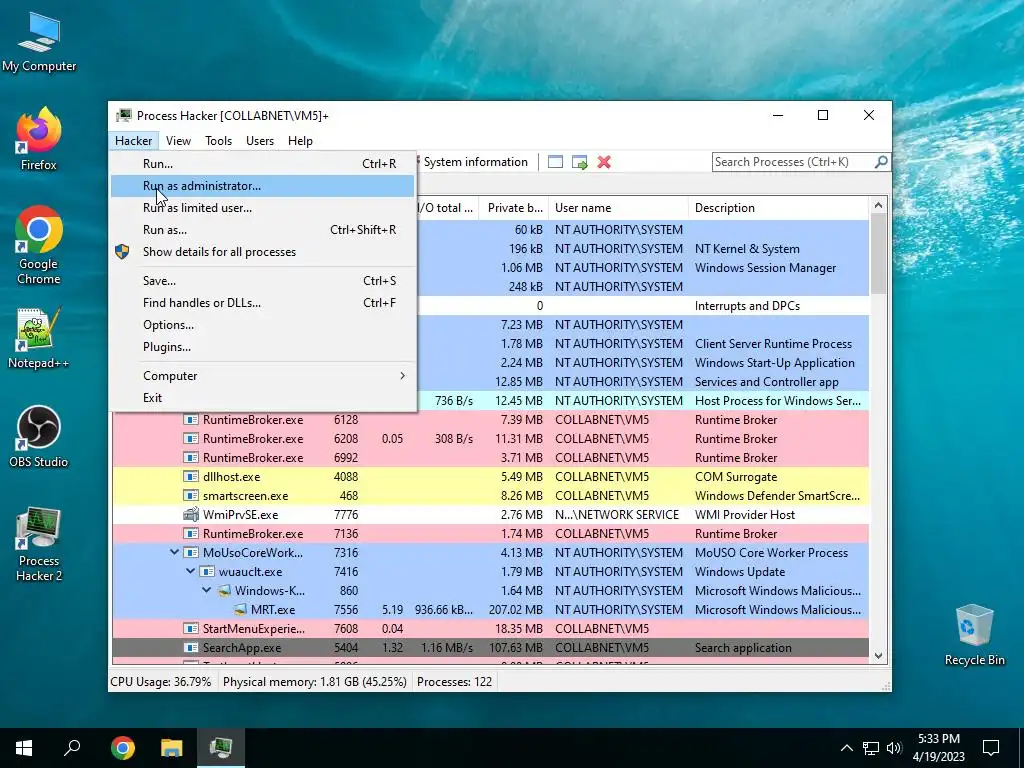Sort by Private bytes column header
Screen dimensions: 1024x768
tap(514, 208)
